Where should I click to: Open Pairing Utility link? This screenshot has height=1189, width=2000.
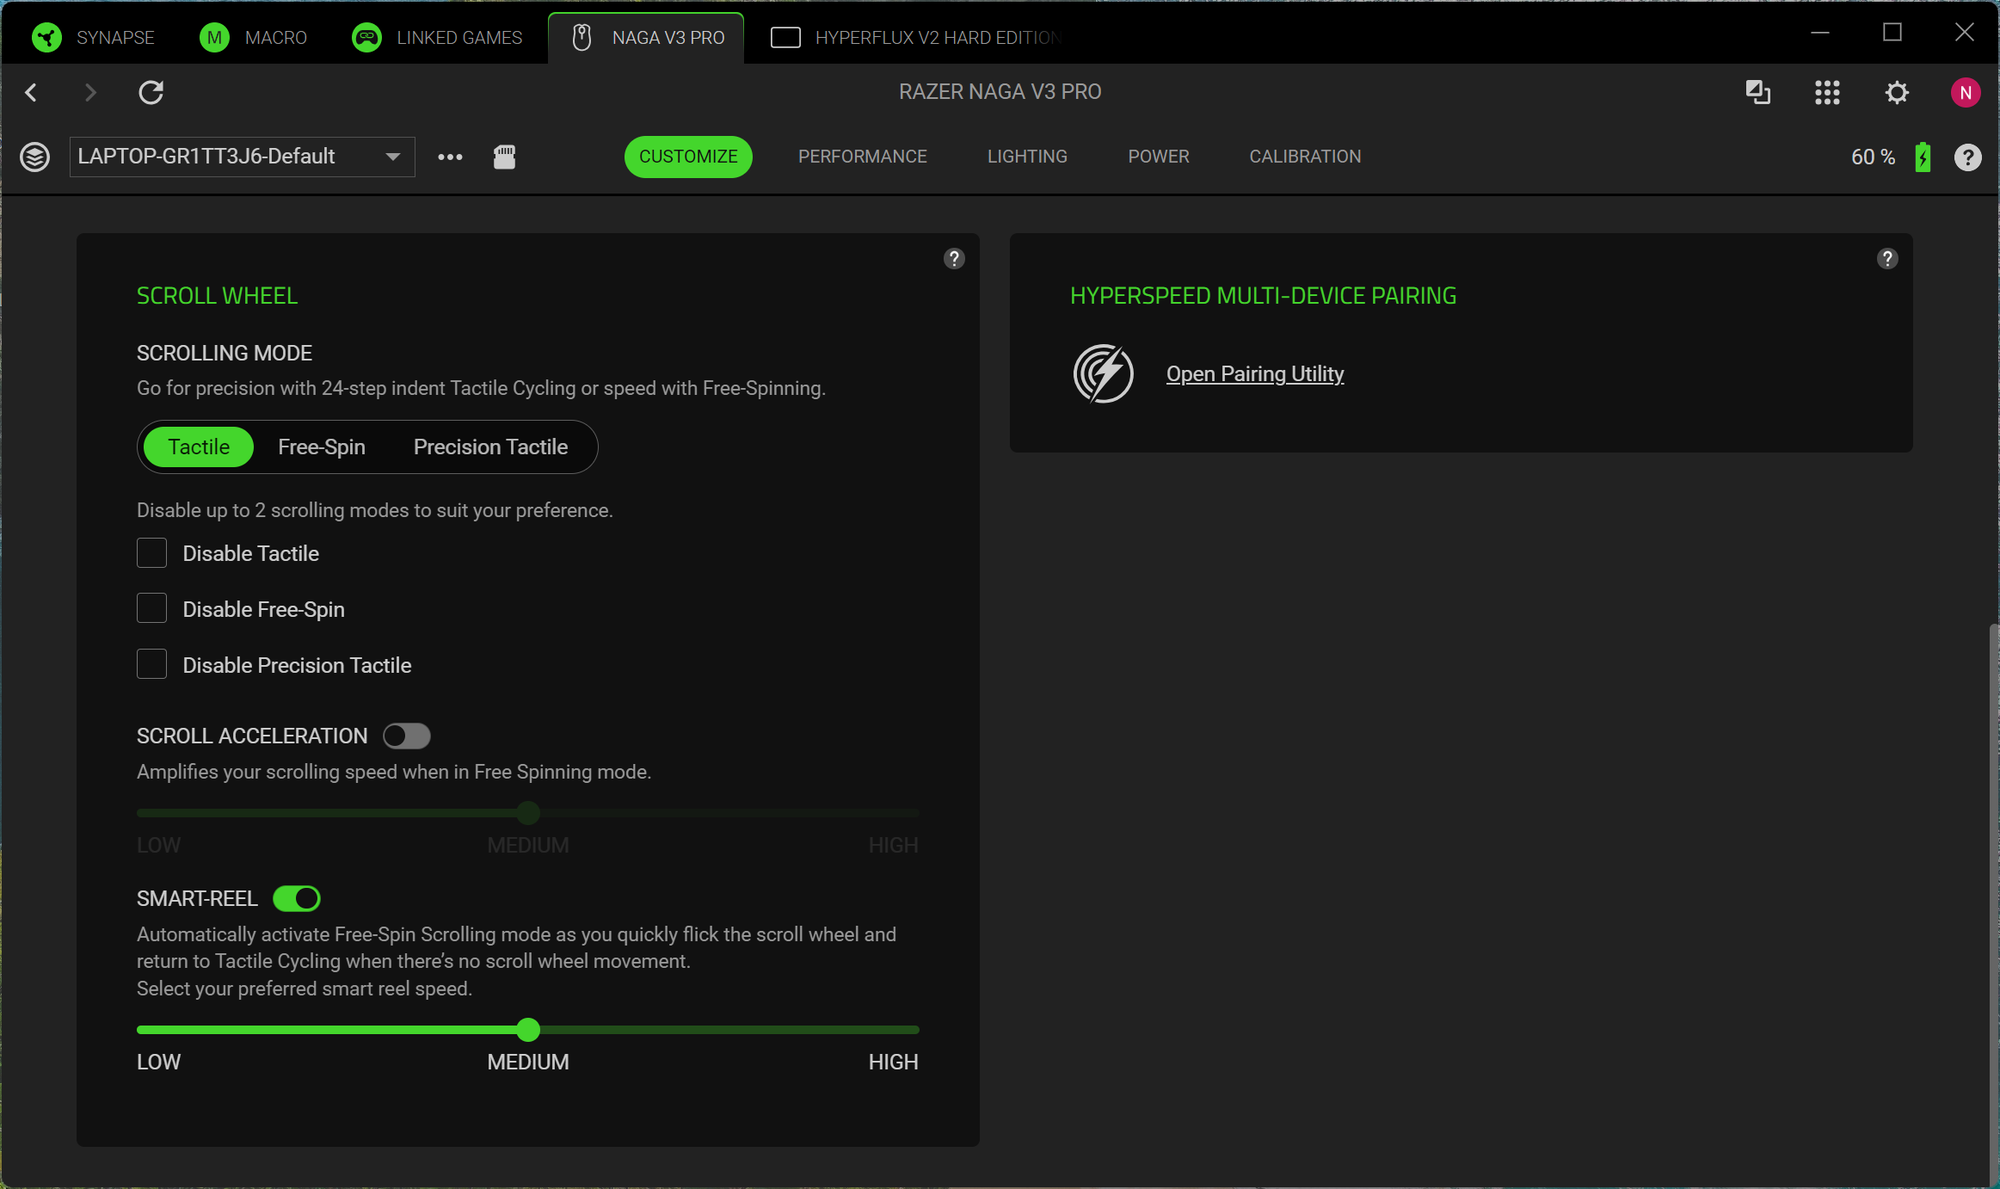(x=1255, y=374)
